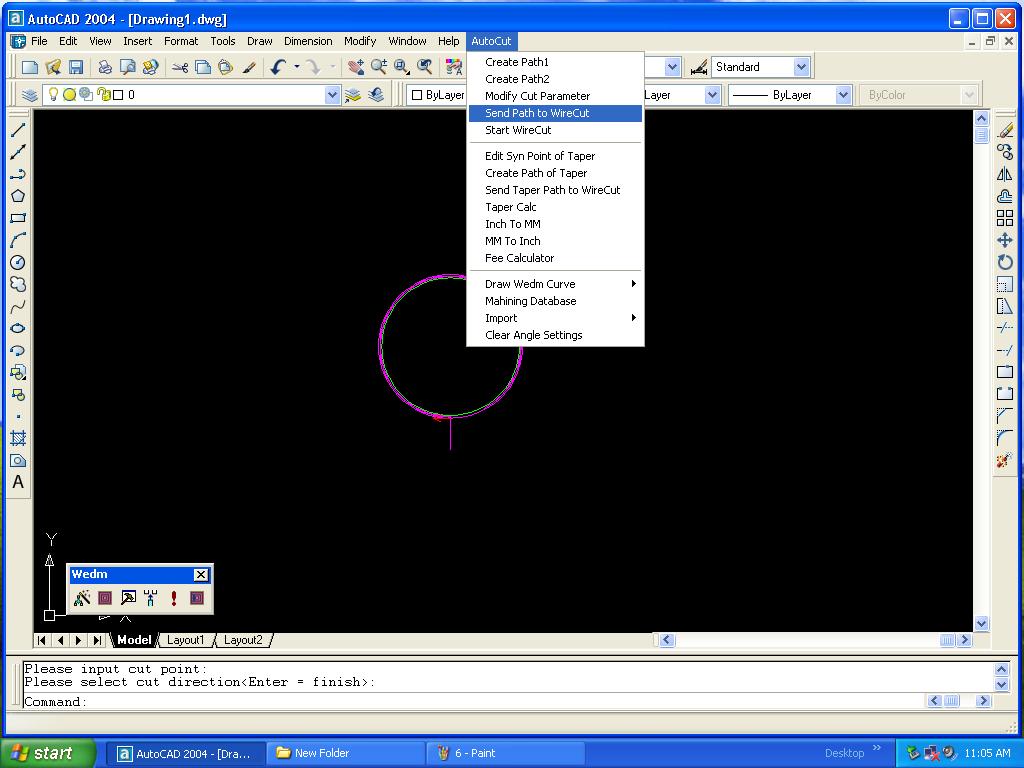Click the layer 0 color swatch
Screen dimensions: 1024x768
tap(118, 95)
